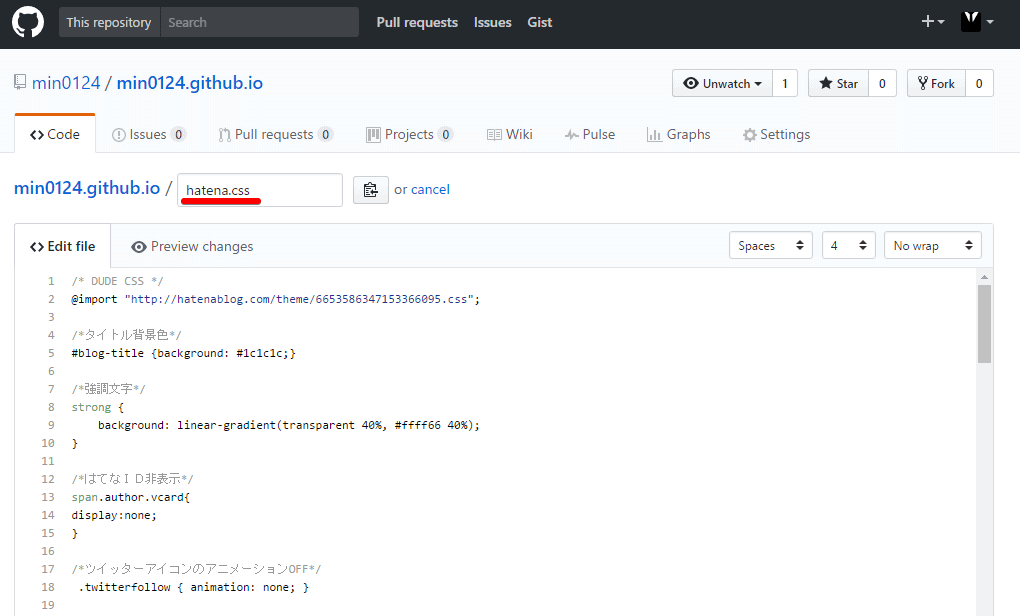Viewport: 1020px width, 616px height.
Task: Open the plus create-new menu
Action: click(933, 21)
